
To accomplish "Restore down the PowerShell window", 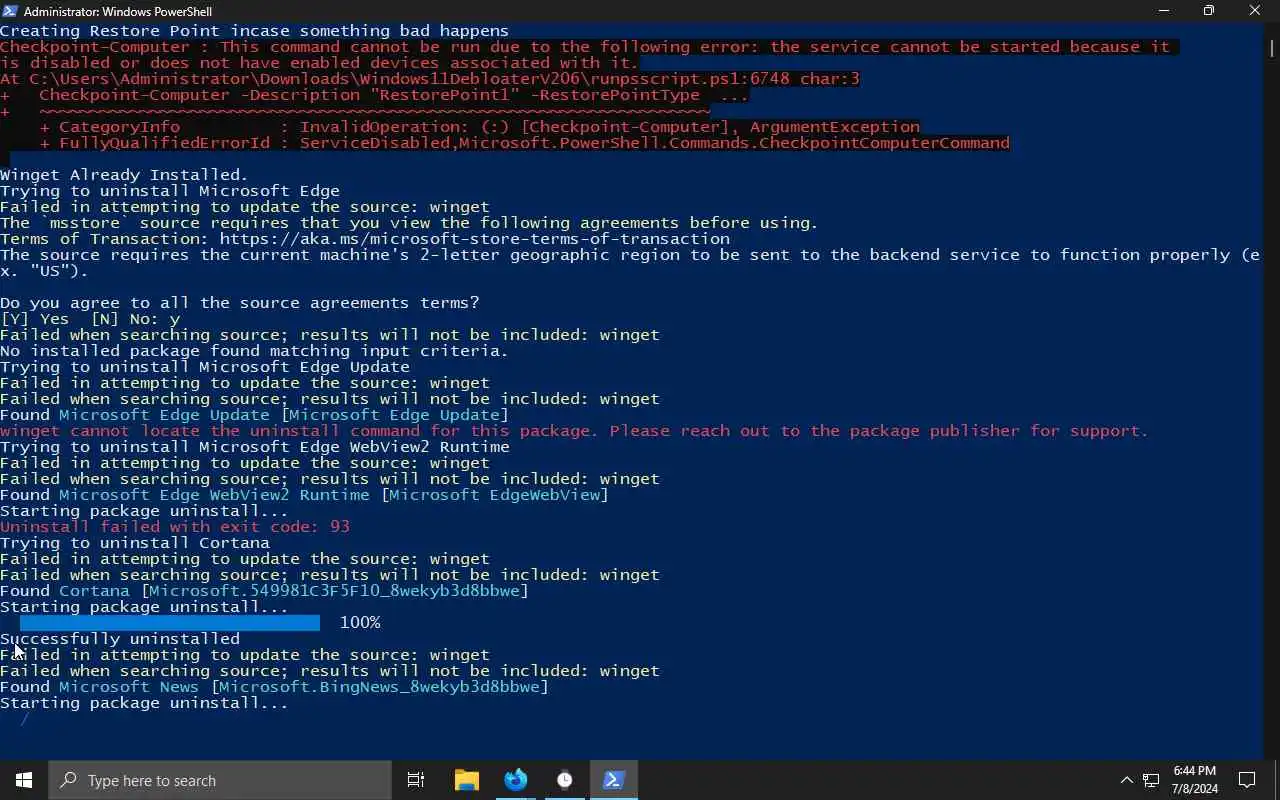I will (x=1209, y=11).
